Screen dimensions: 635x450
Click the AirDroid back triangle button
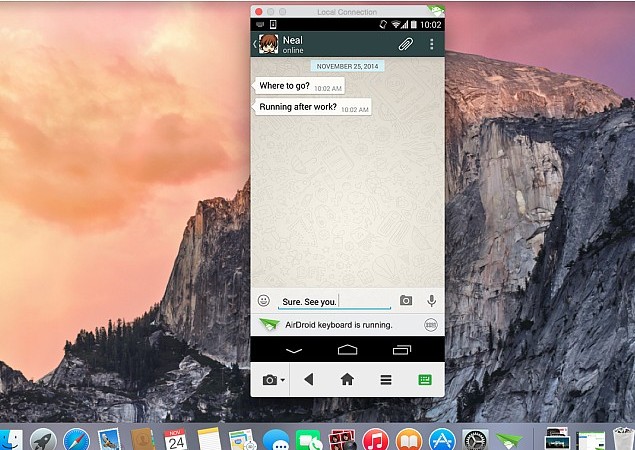point(309,380)
